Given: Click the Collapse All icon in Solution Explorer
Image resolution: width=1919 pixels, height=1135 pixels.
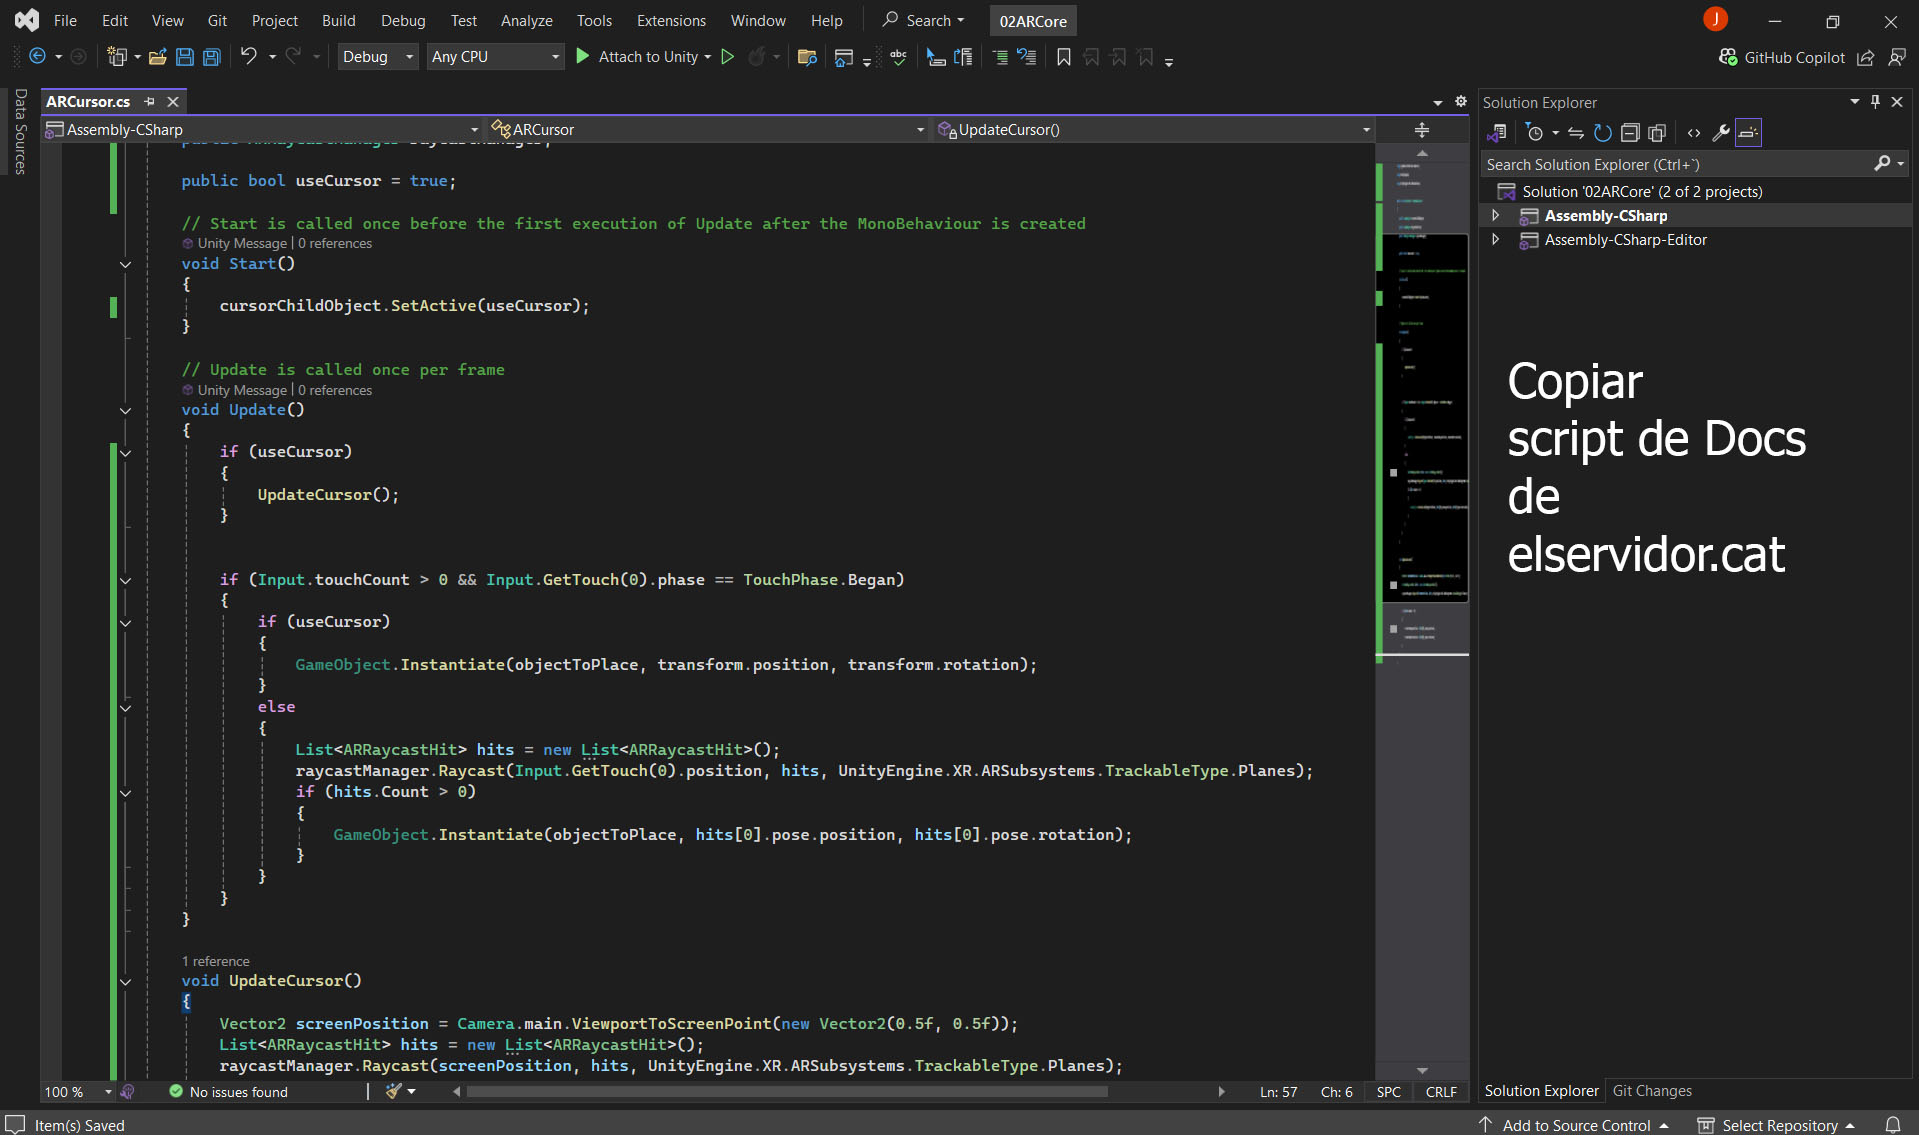Looking at the screenshot, I should tap(1630, 133).
